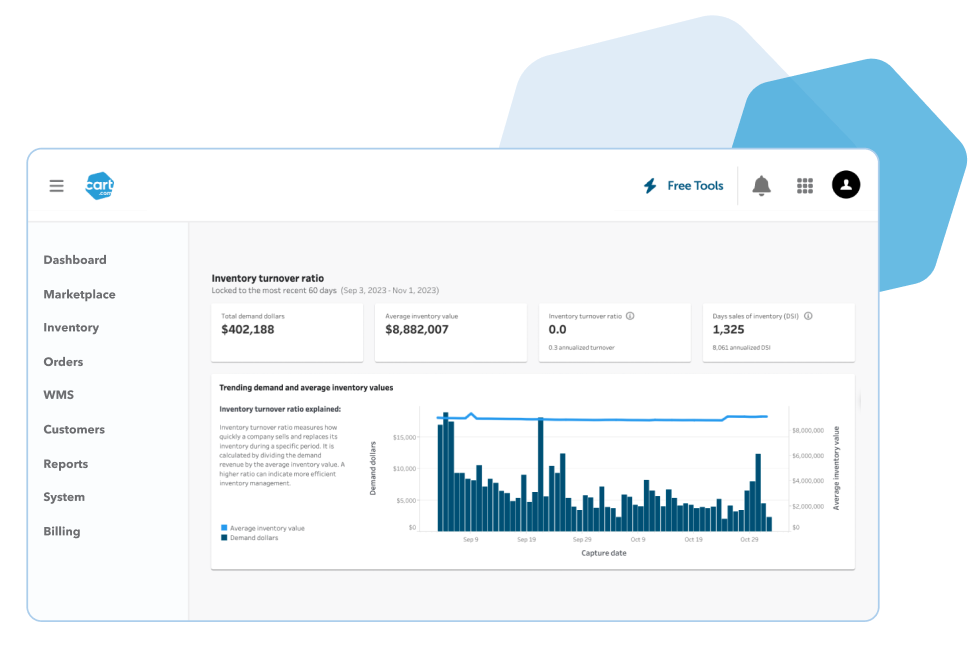Screen dimensions: 971x665
Task: Click the Trending demand and average inventory values title
Action: tap(306, 388)
